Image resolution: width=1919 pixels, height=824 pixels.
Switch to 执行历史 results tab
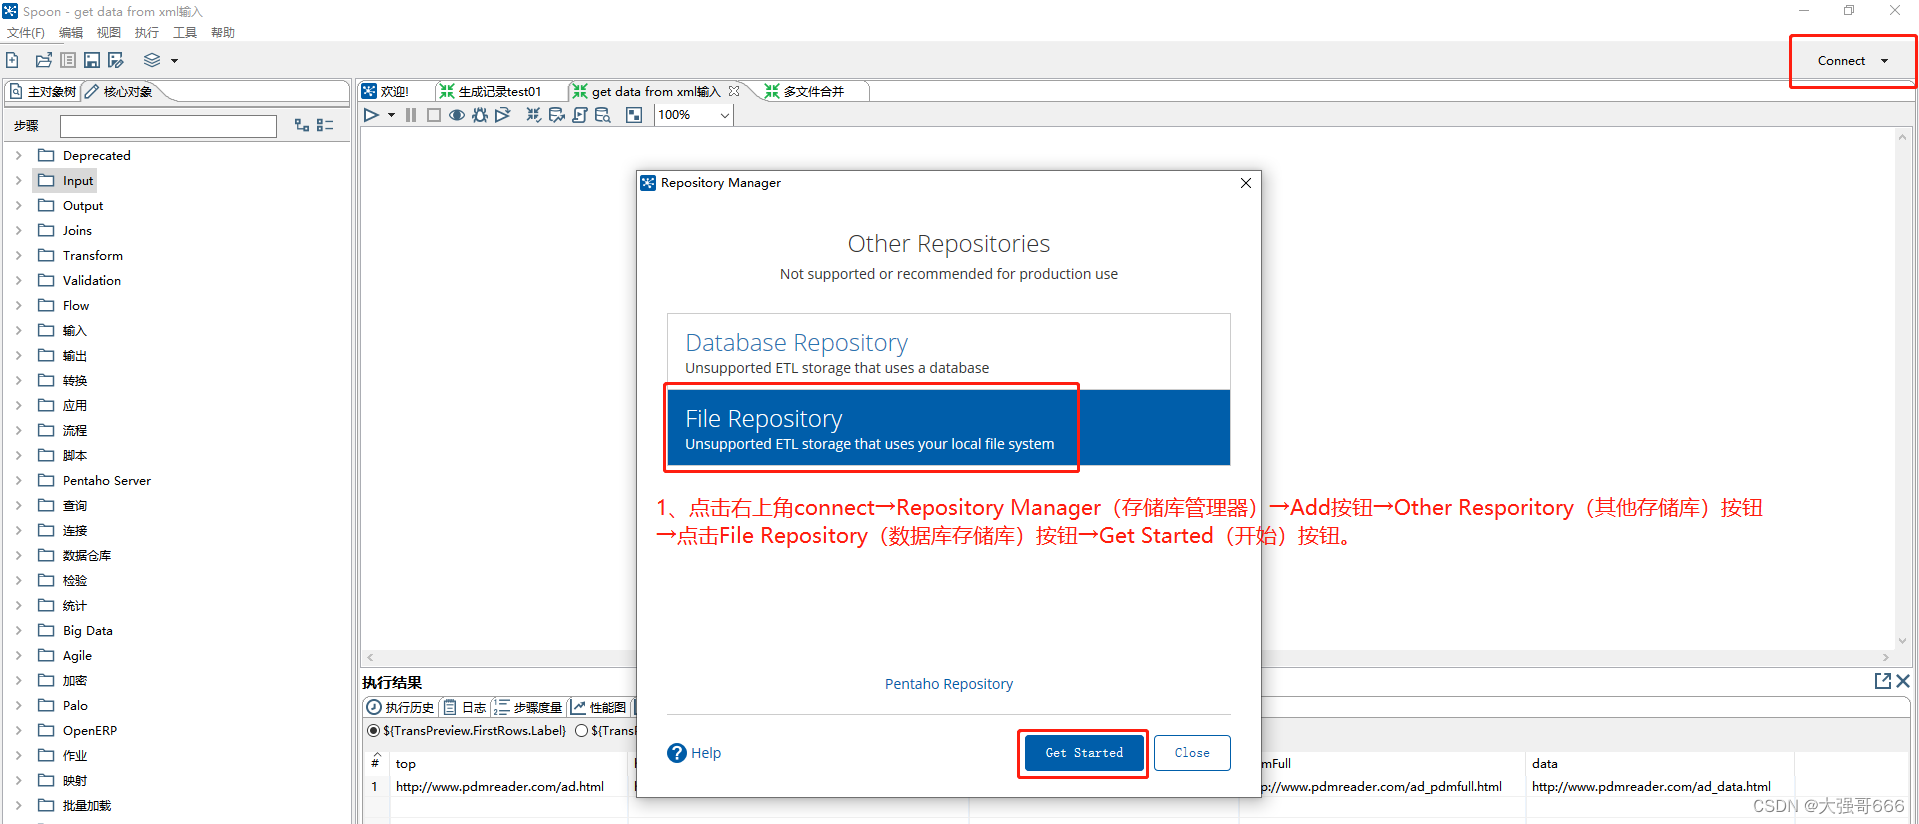click(x=400, y=707)
